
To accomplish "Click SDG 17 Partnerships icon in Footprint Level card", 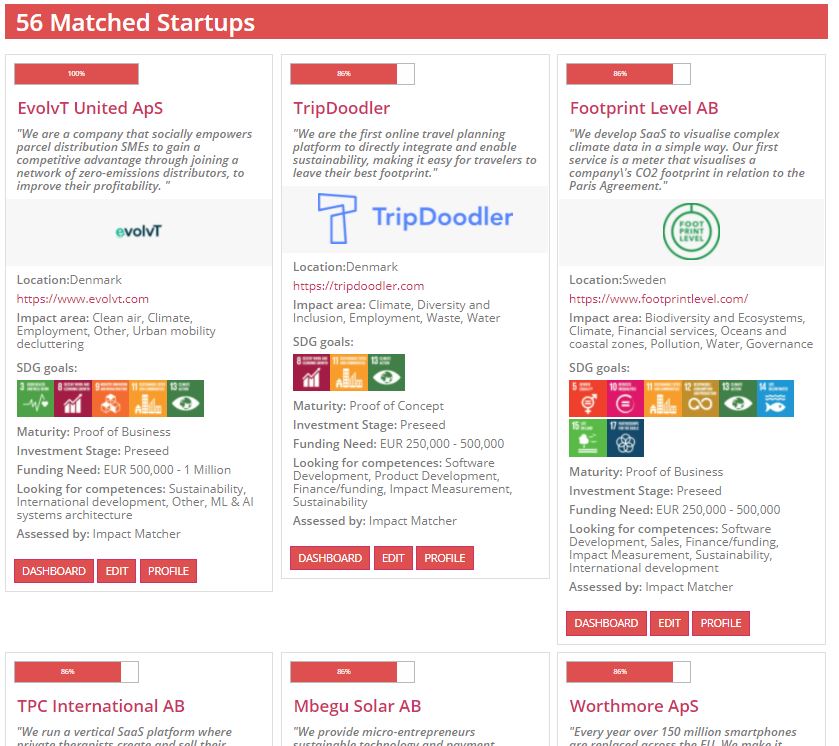I will (x=625, y=438).
